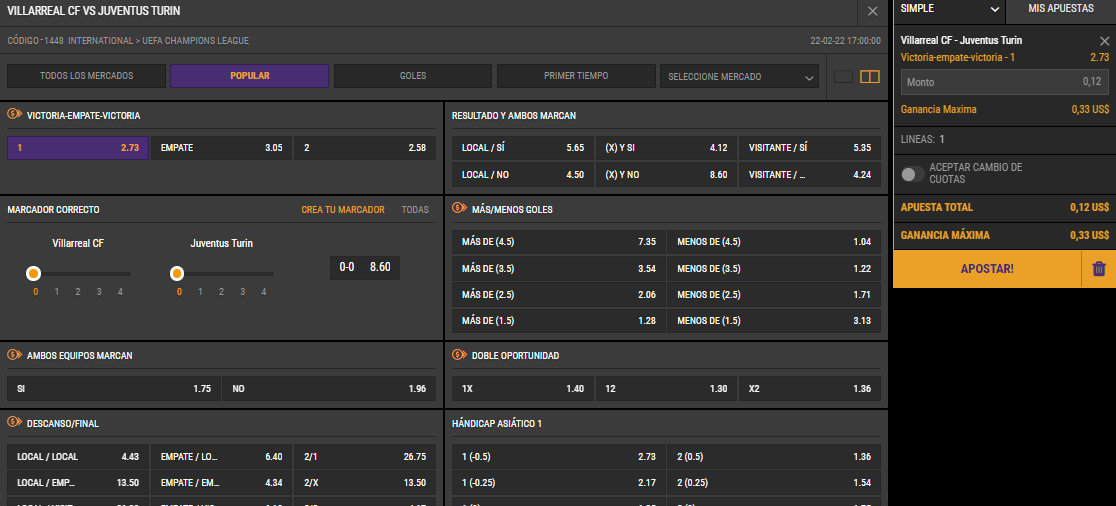The width and height of the screenshot is (1116, 506).
Task: Open the Mis Apuestas tab
Action: (1060, 9)
